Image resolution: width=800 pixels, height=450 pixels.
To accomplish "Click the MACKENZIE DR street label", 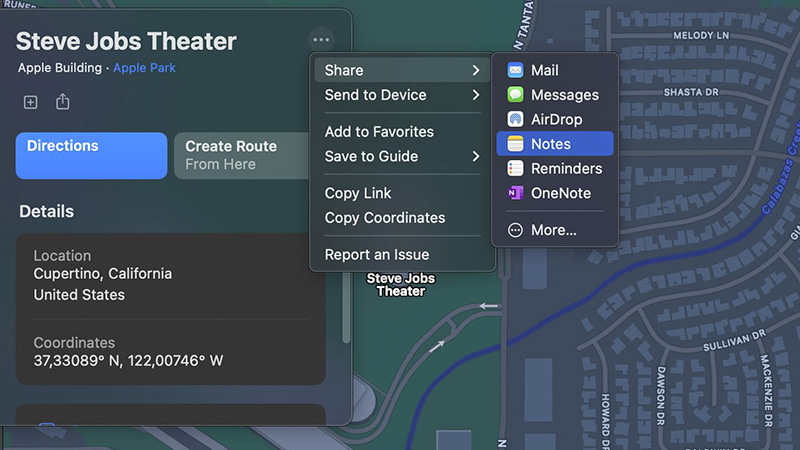I will pos(766,391).
